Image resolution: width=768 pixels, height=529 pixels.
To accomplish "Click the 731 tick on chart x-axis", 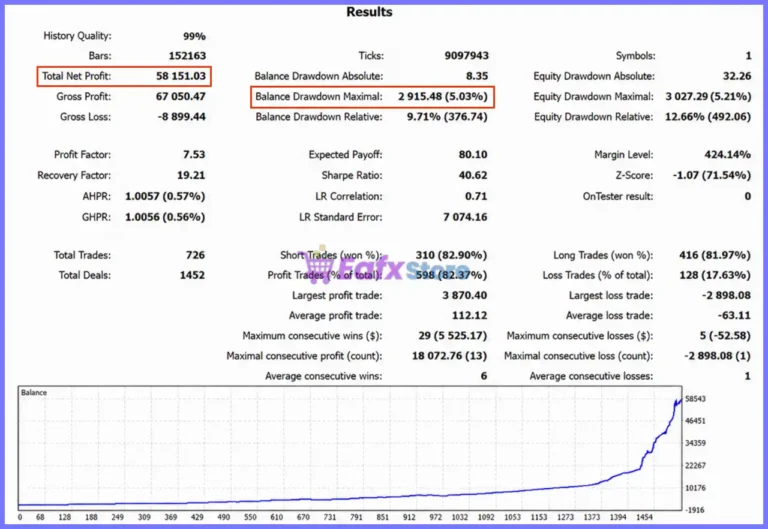I will pos(330,517).
